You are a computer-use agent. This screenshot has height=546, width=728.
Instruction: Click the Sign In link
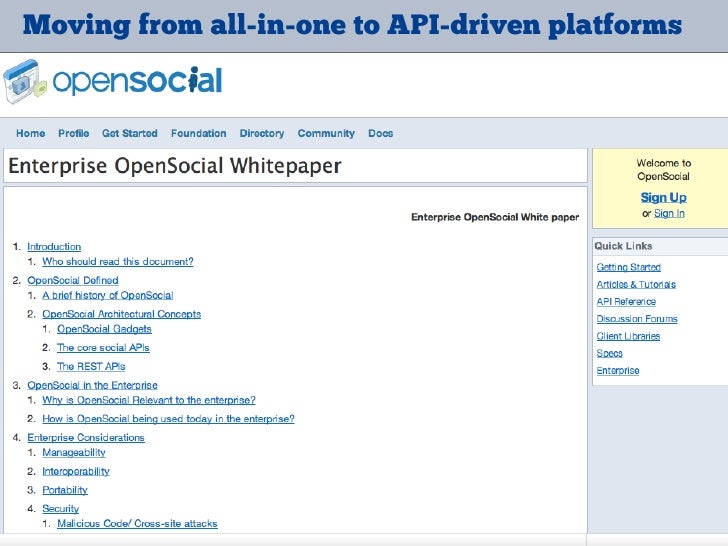point(669,213)
